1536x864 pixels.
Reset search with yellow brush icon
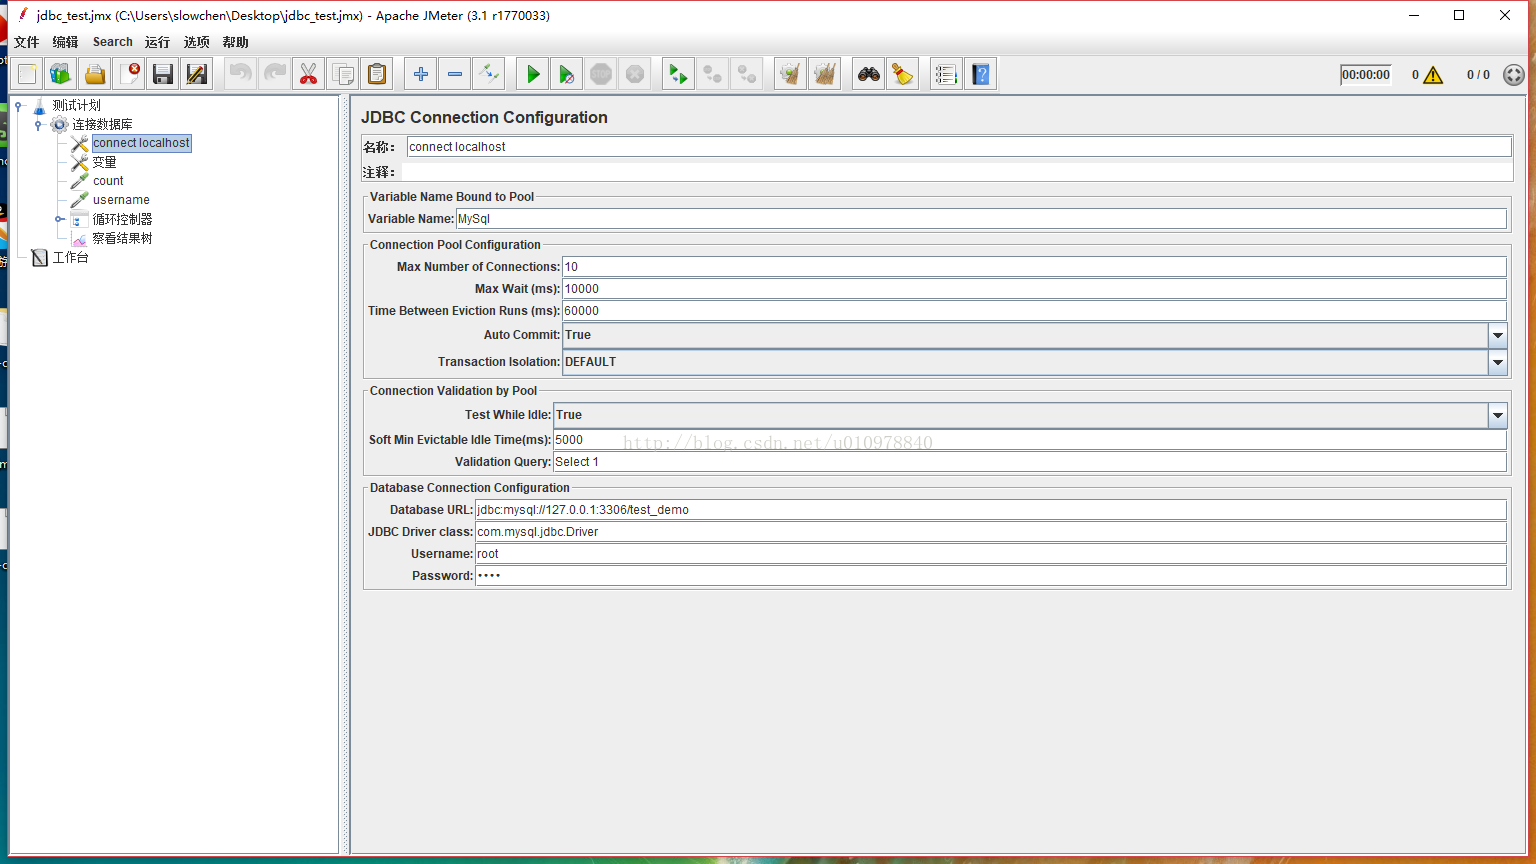pyautogui.click(x=903, y=74)
